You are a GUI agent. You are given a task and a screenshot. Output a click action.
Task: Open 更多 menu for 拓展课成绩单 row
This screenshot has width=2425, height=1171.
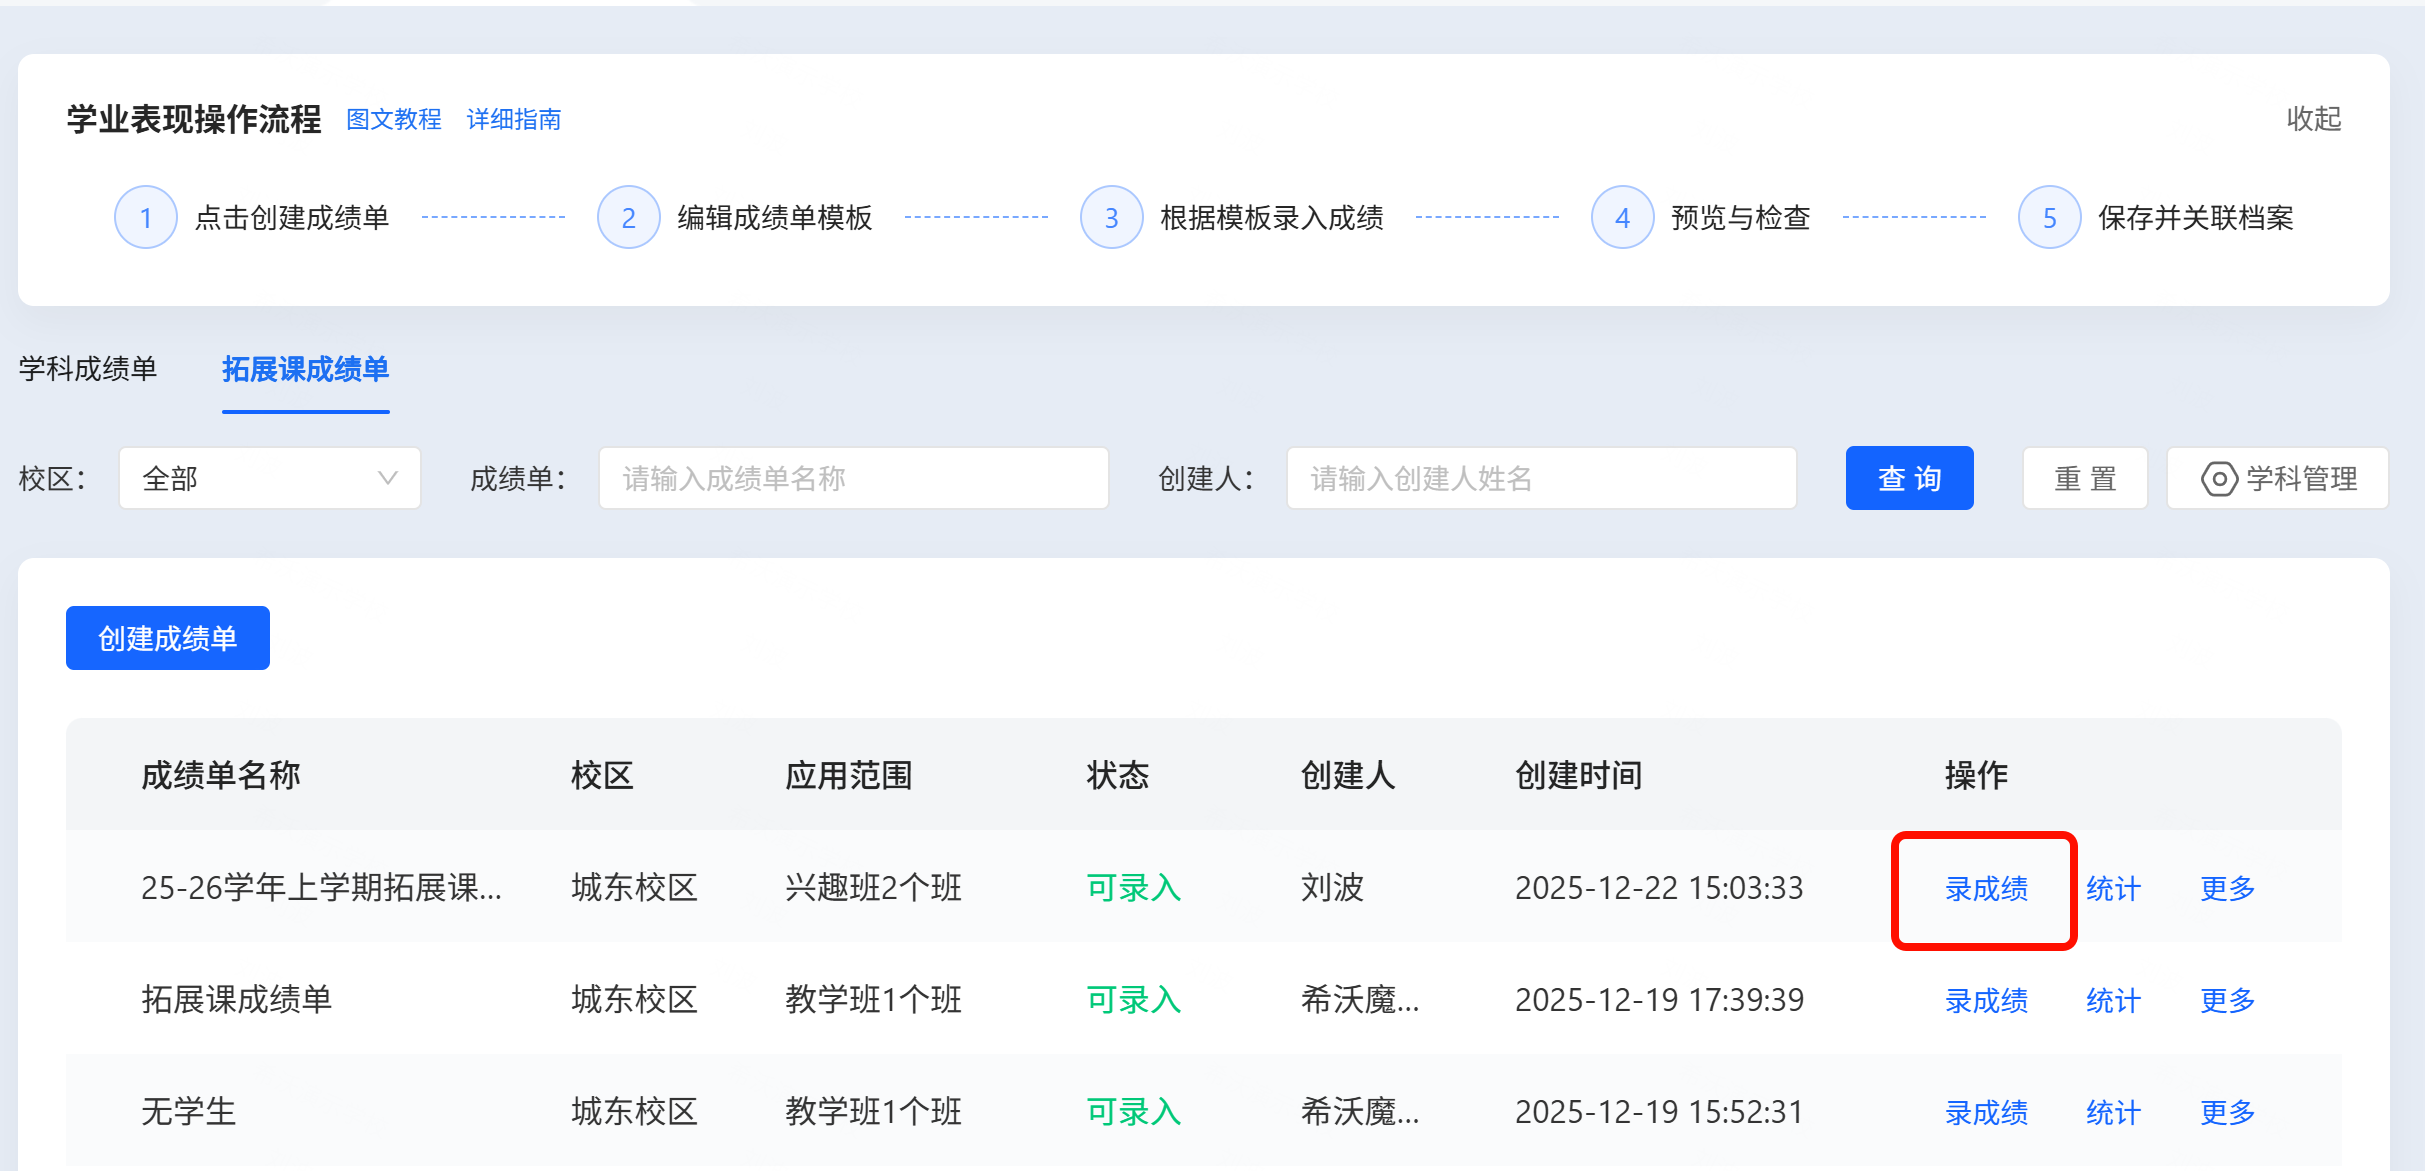[2227, 1000]
